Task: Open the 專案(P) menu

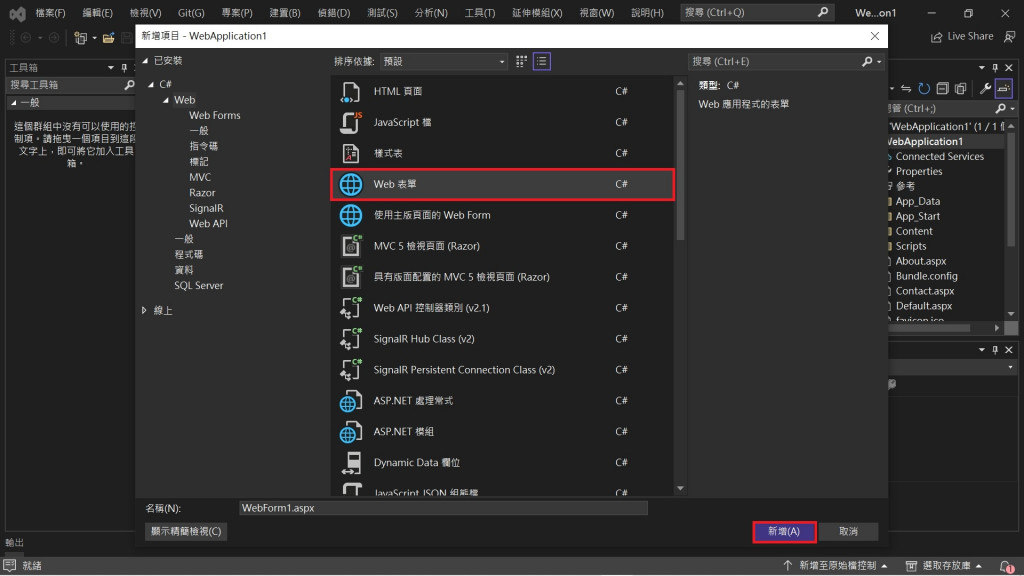Action: click(x=237, y=13)
